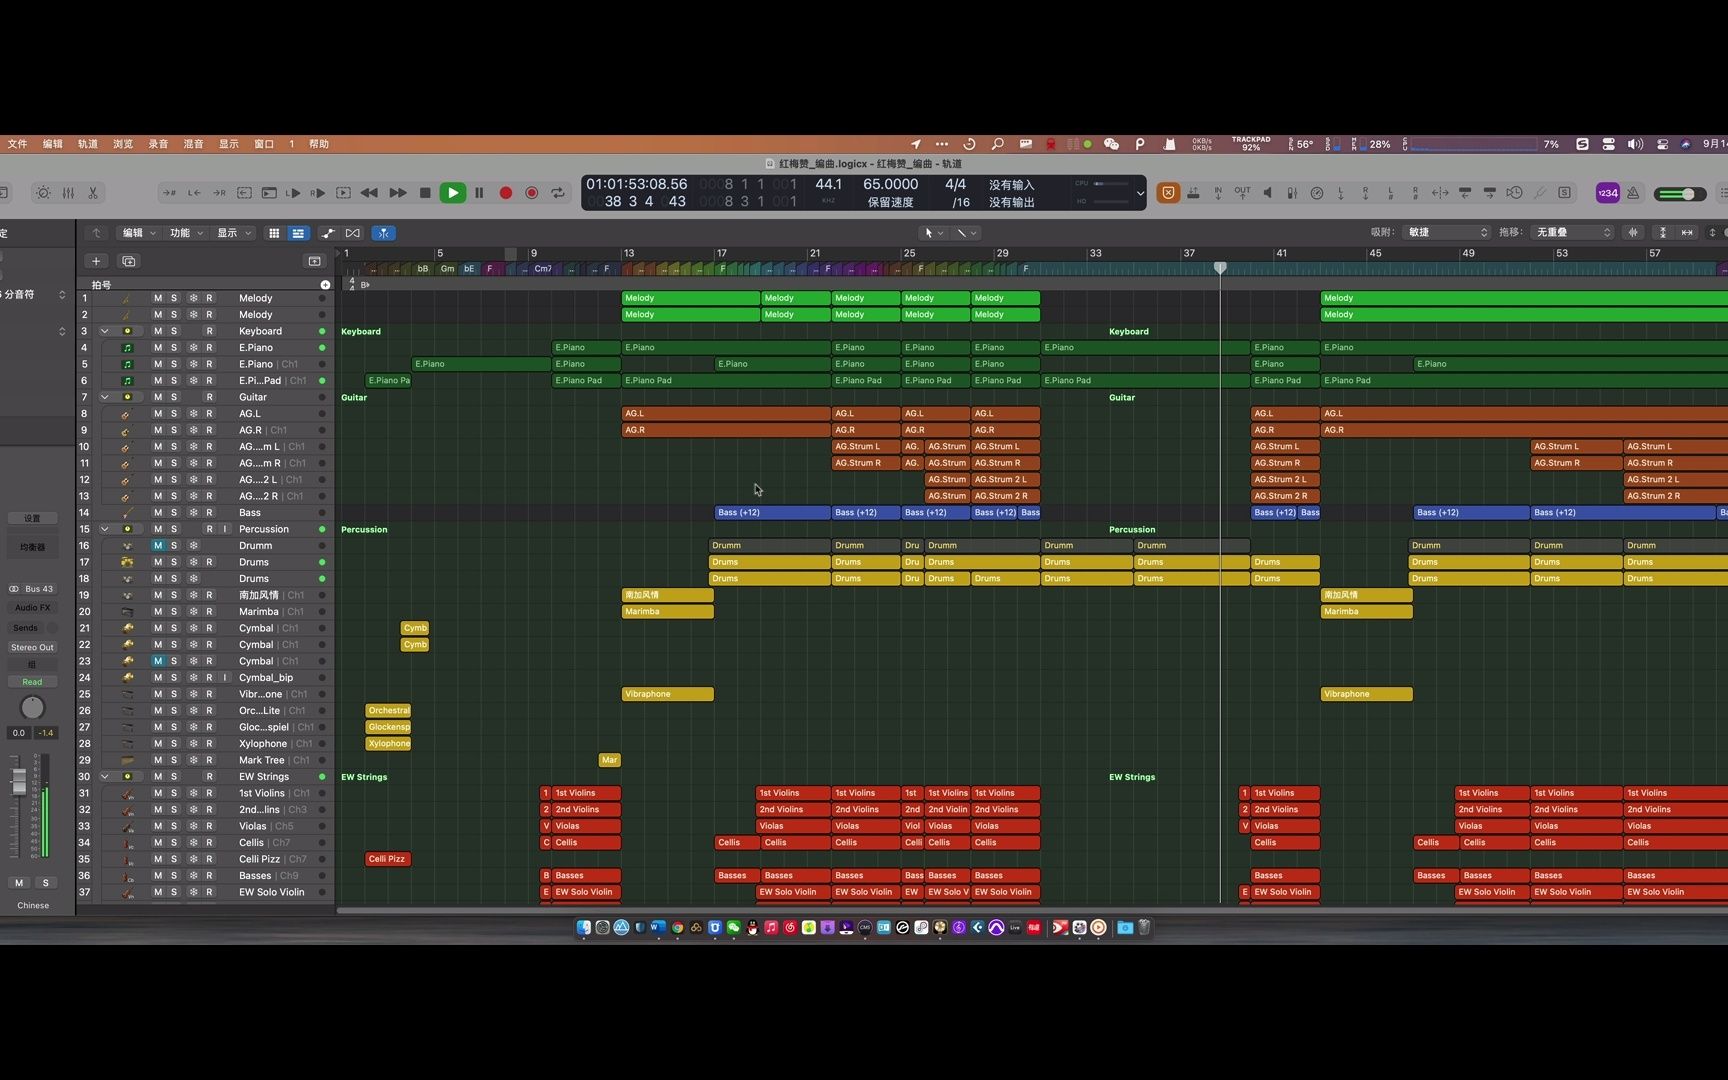The image size is (1728, 1080).
Task: Select the Vibraphone region at bar 13
Action: point(668,694)
